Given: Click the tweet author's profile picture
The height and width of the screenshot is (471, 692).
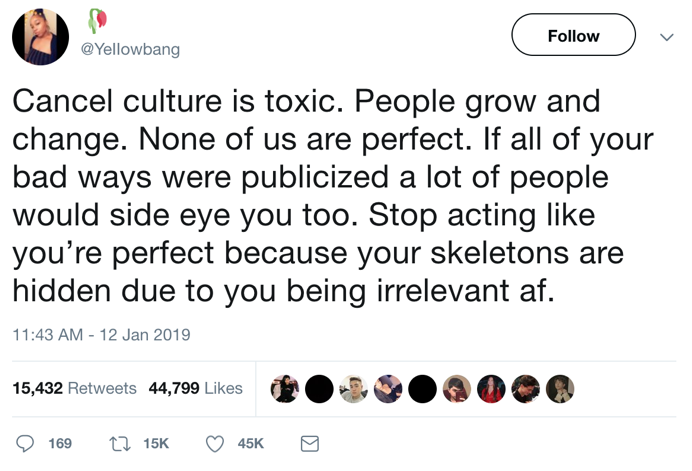Looking at the screenshot, I should 40,37.
